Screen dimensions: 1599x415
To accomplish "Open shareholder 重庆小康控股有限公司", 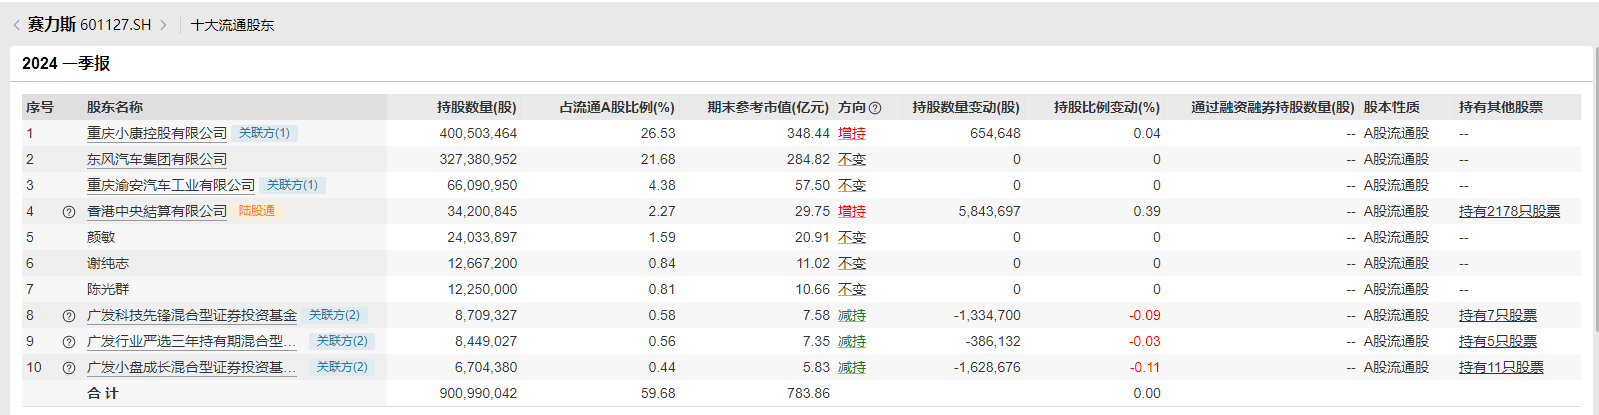I will coord(157,133).
